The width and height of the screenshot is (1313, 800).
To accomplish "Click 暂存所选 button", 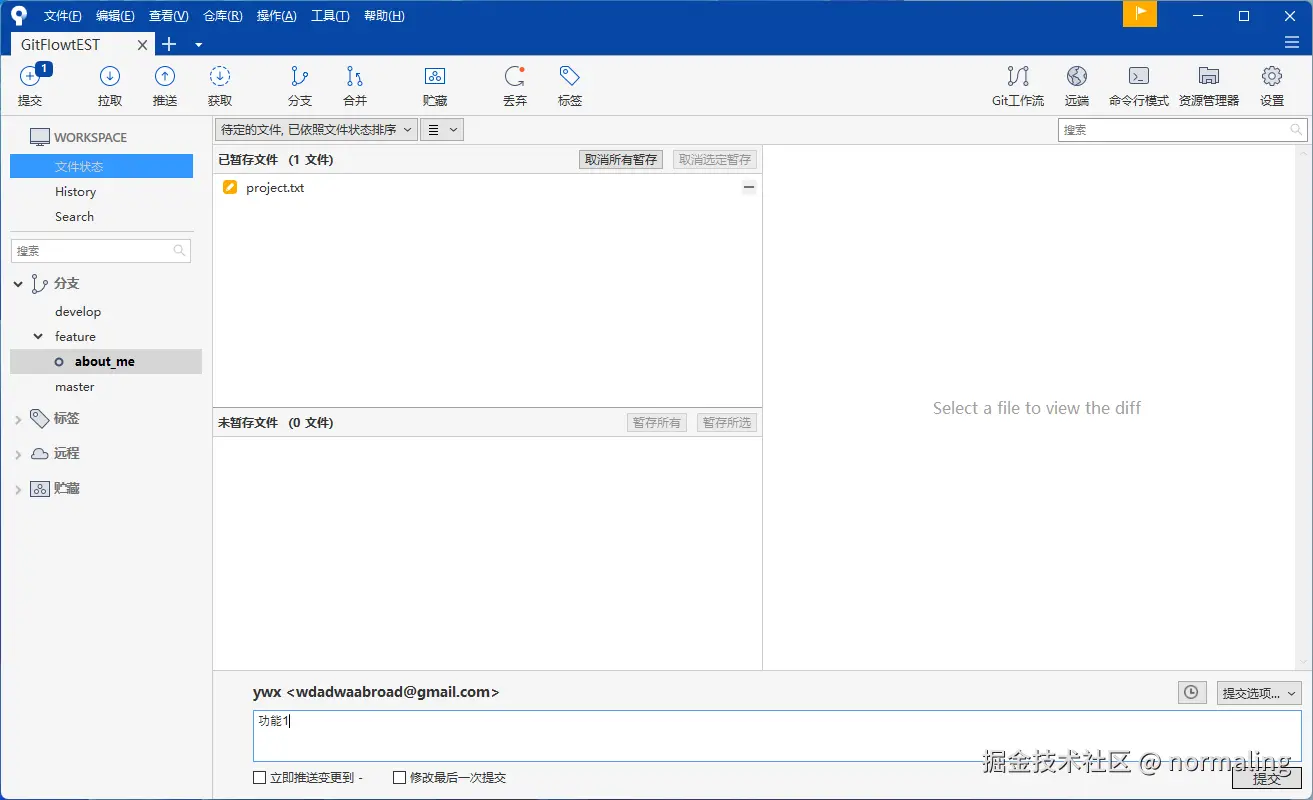I will tap(727, 423).
